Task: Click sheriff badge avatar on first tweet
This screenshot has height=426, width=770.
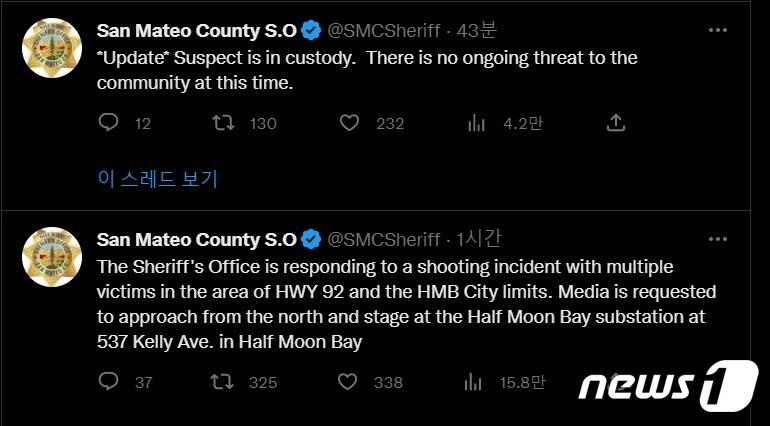Action: click(52, 50)
